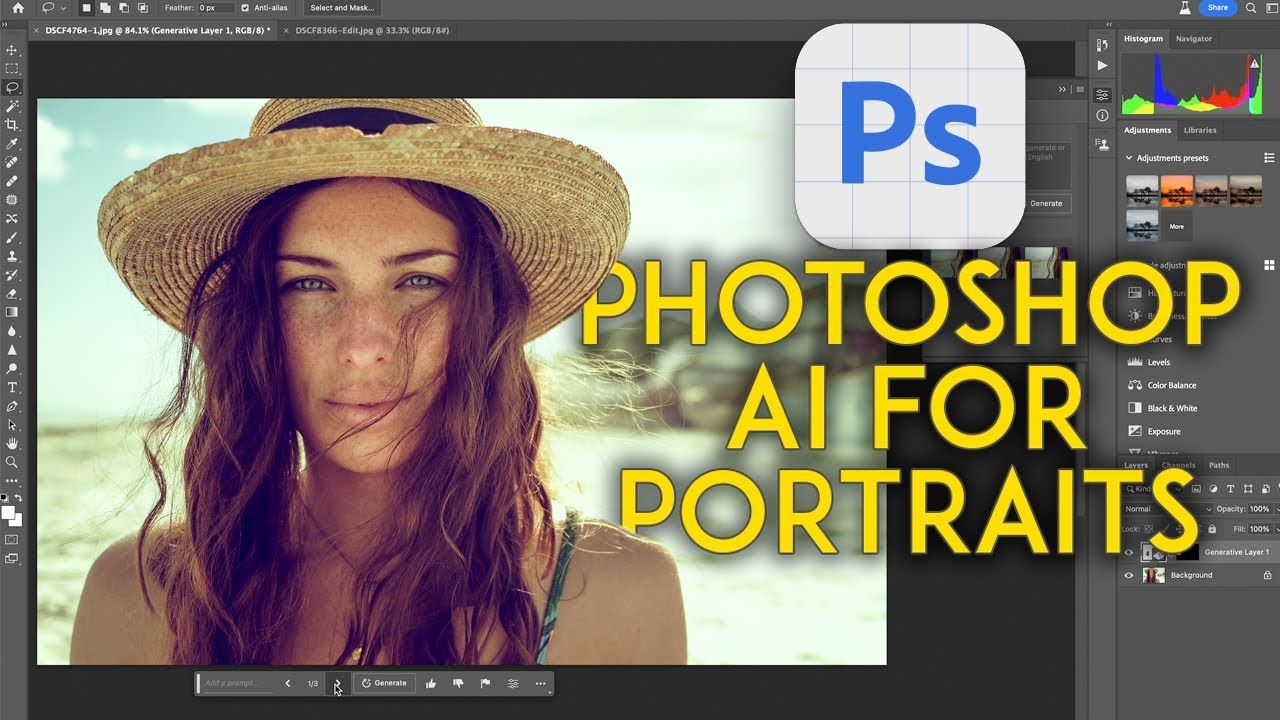Screen dimensions: 1280x720
Task: Activate the Type tool
Action: pos(11,387)
